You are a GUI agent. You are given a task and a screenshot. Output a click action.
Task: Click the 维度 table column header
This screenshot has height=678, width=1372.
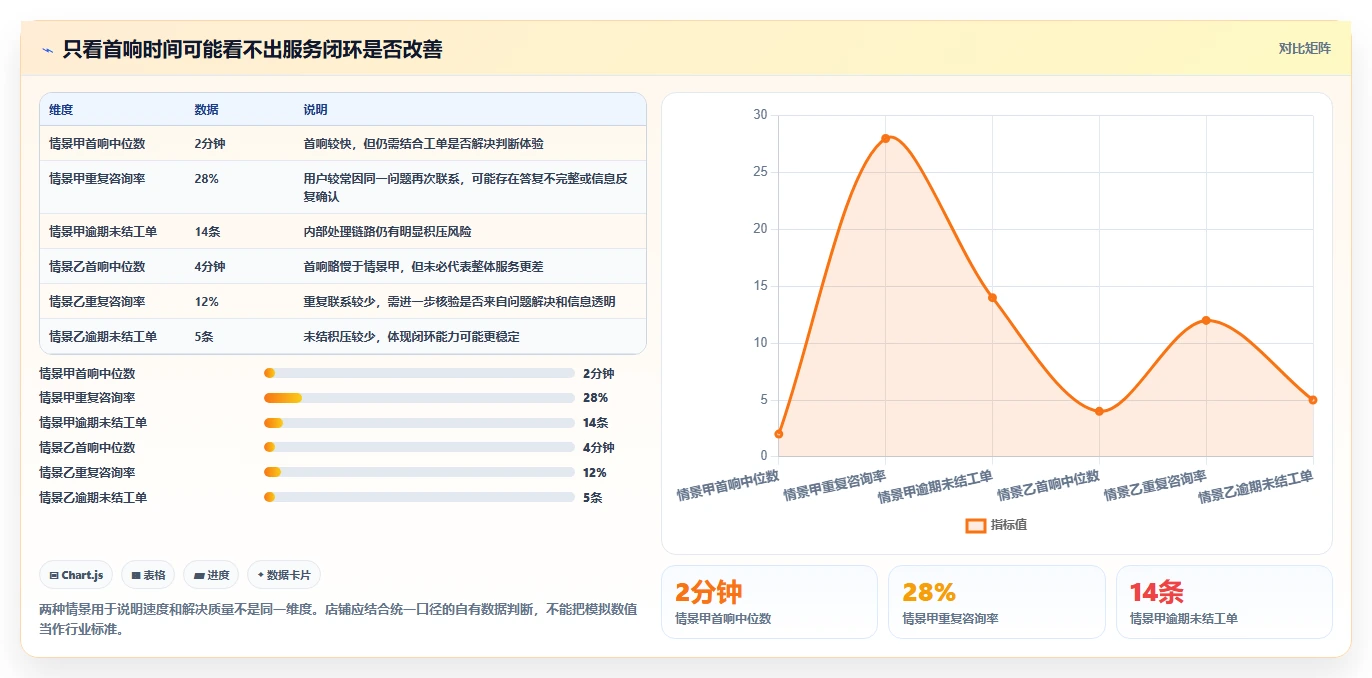click(61, 110)
